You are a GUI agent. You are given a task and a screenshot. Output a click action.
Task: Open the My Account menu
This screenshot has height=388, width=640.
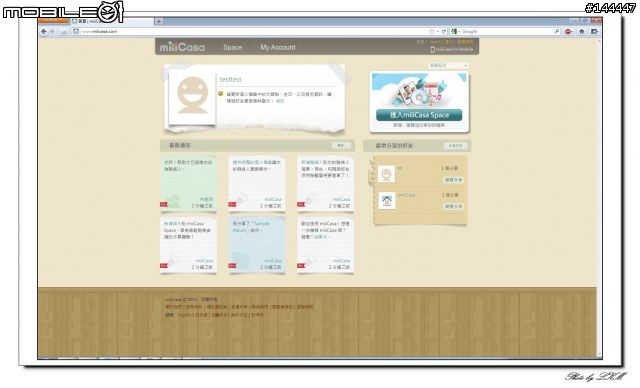(278, 47)
